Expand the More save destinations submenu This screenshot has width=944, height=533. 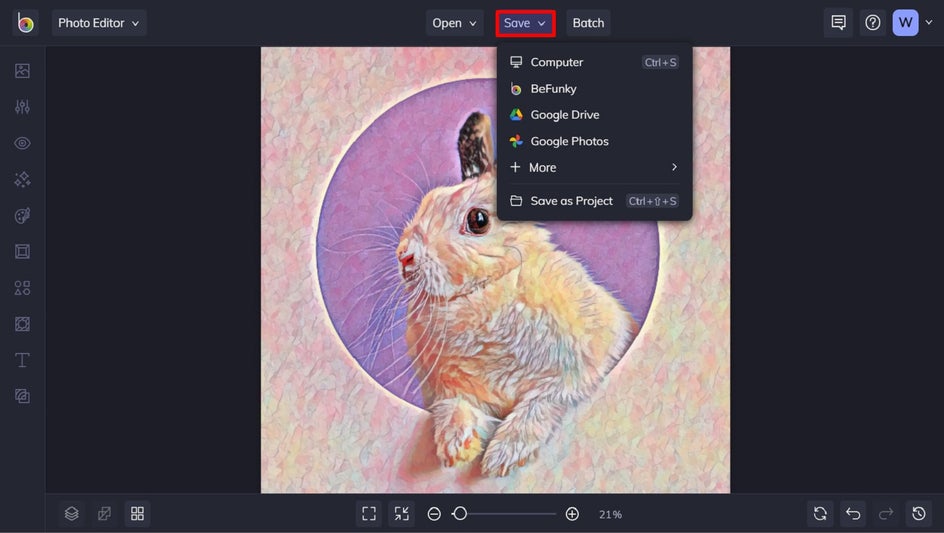click(594, 167)
